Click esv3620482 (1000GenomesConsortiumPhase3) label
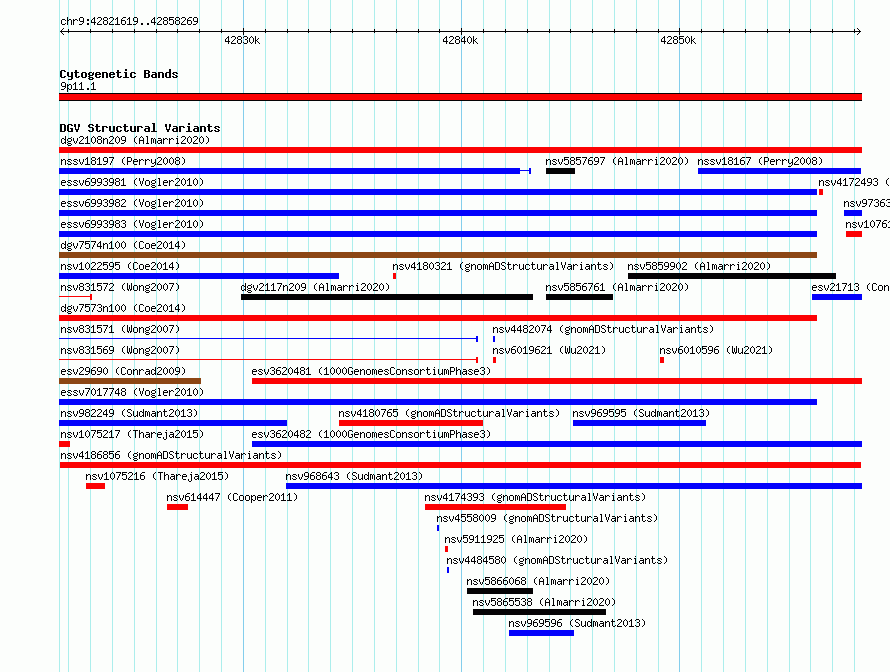The height and width of the screenshot is (672, 890). pos(371,434)
